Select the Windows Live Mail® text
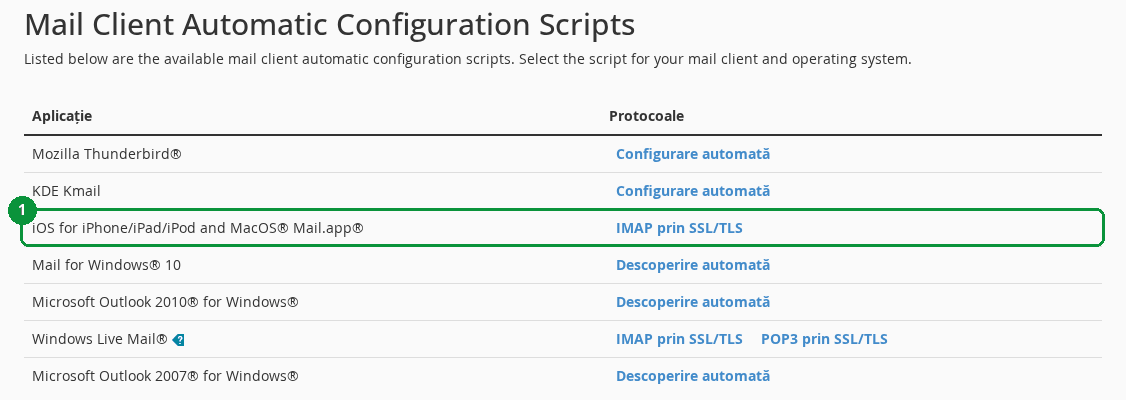 pos(100,339)
